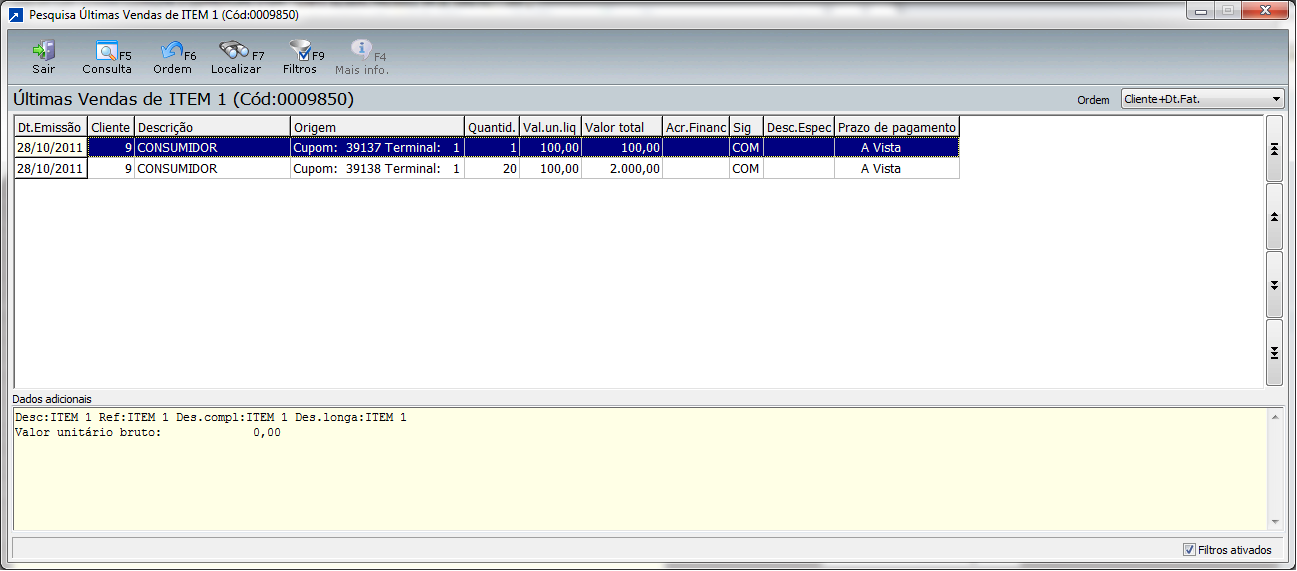Click the Dados adicionais scrollbar down arrow
The width and height of the screenshot is (1297, 571).
[x=1275, y=522]
